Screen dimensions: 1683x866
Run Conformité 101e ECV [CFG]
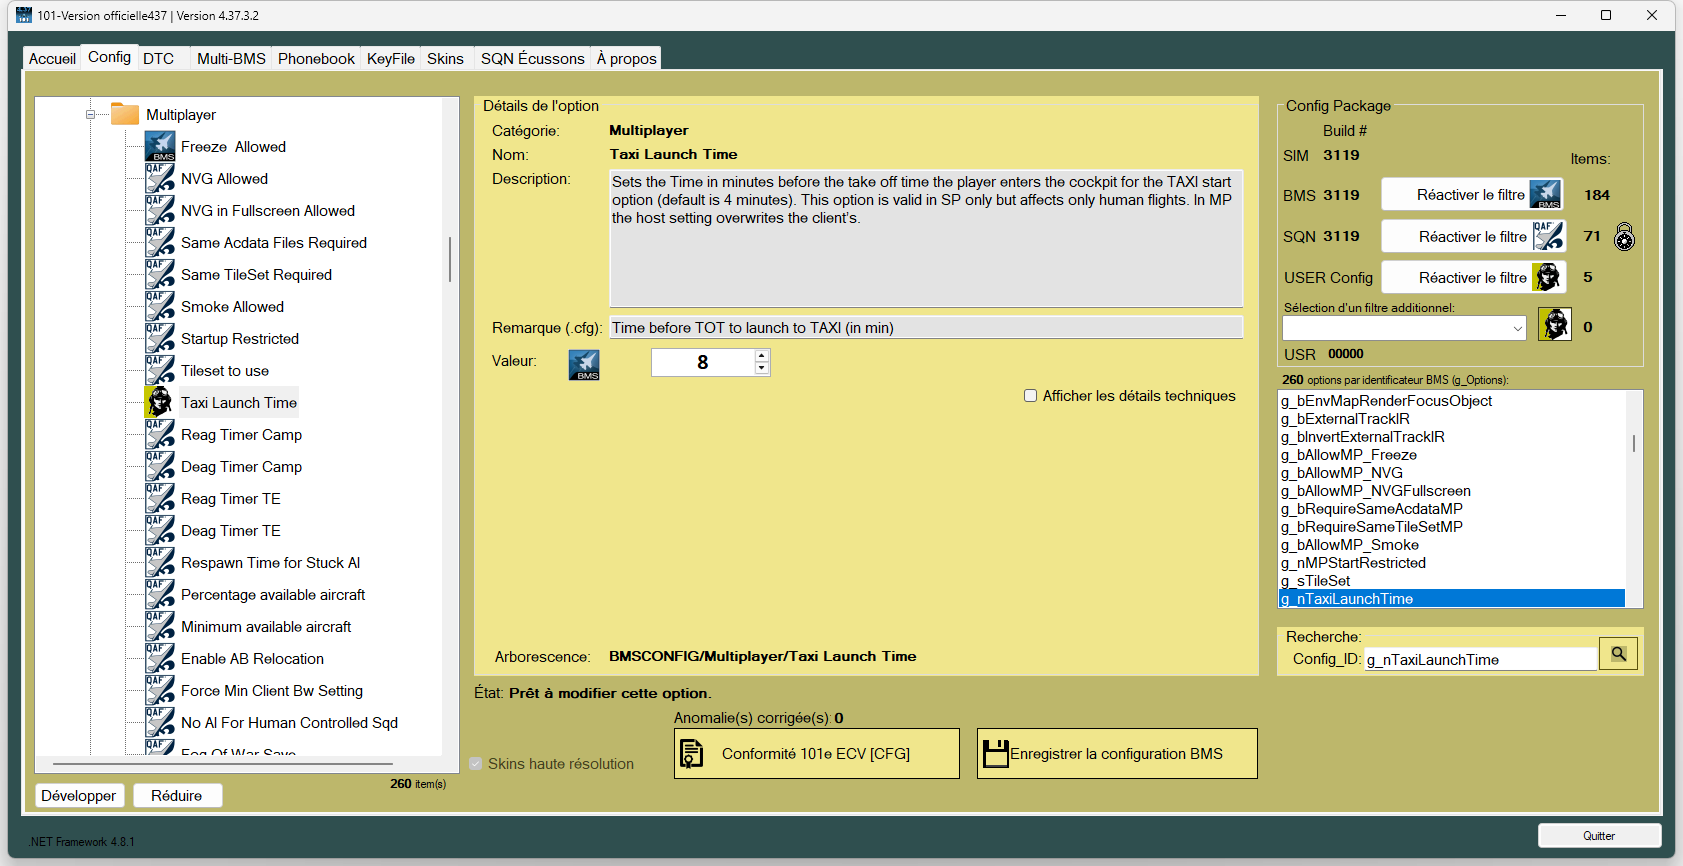pyautogui.click(x=817, y=754)
